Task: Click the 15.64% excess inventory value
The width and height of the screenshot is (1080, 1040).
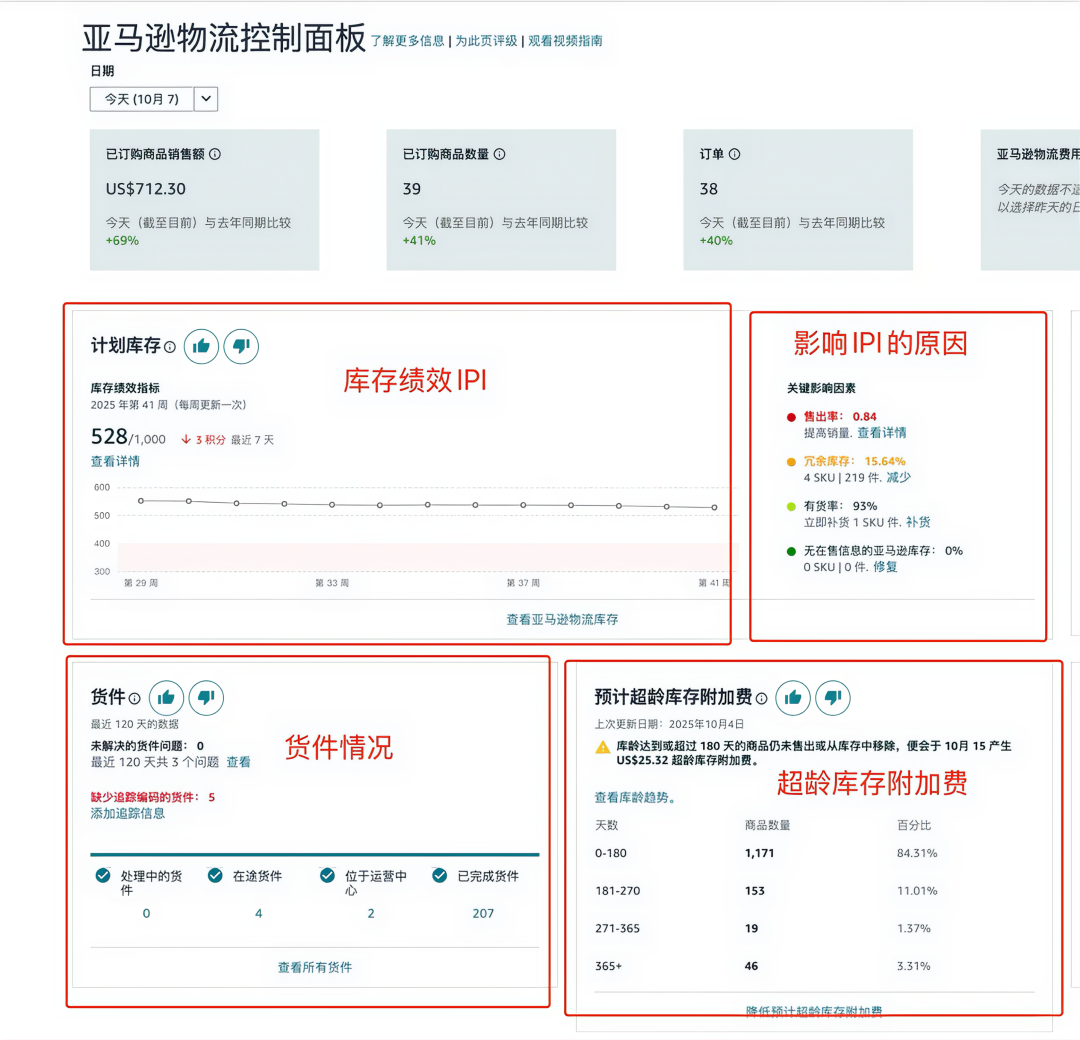Action: point(885,461)
